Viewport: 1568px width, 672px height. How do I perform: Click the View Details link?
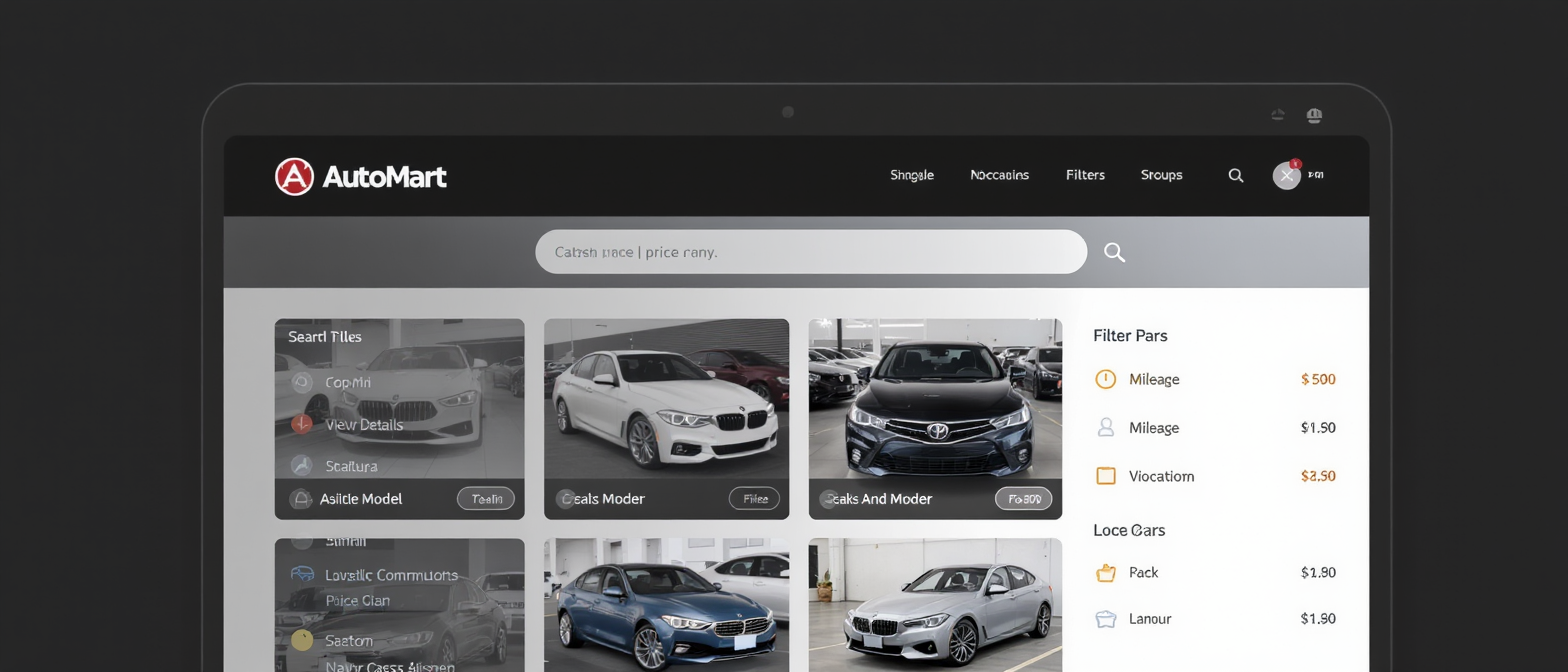point(364,425)
